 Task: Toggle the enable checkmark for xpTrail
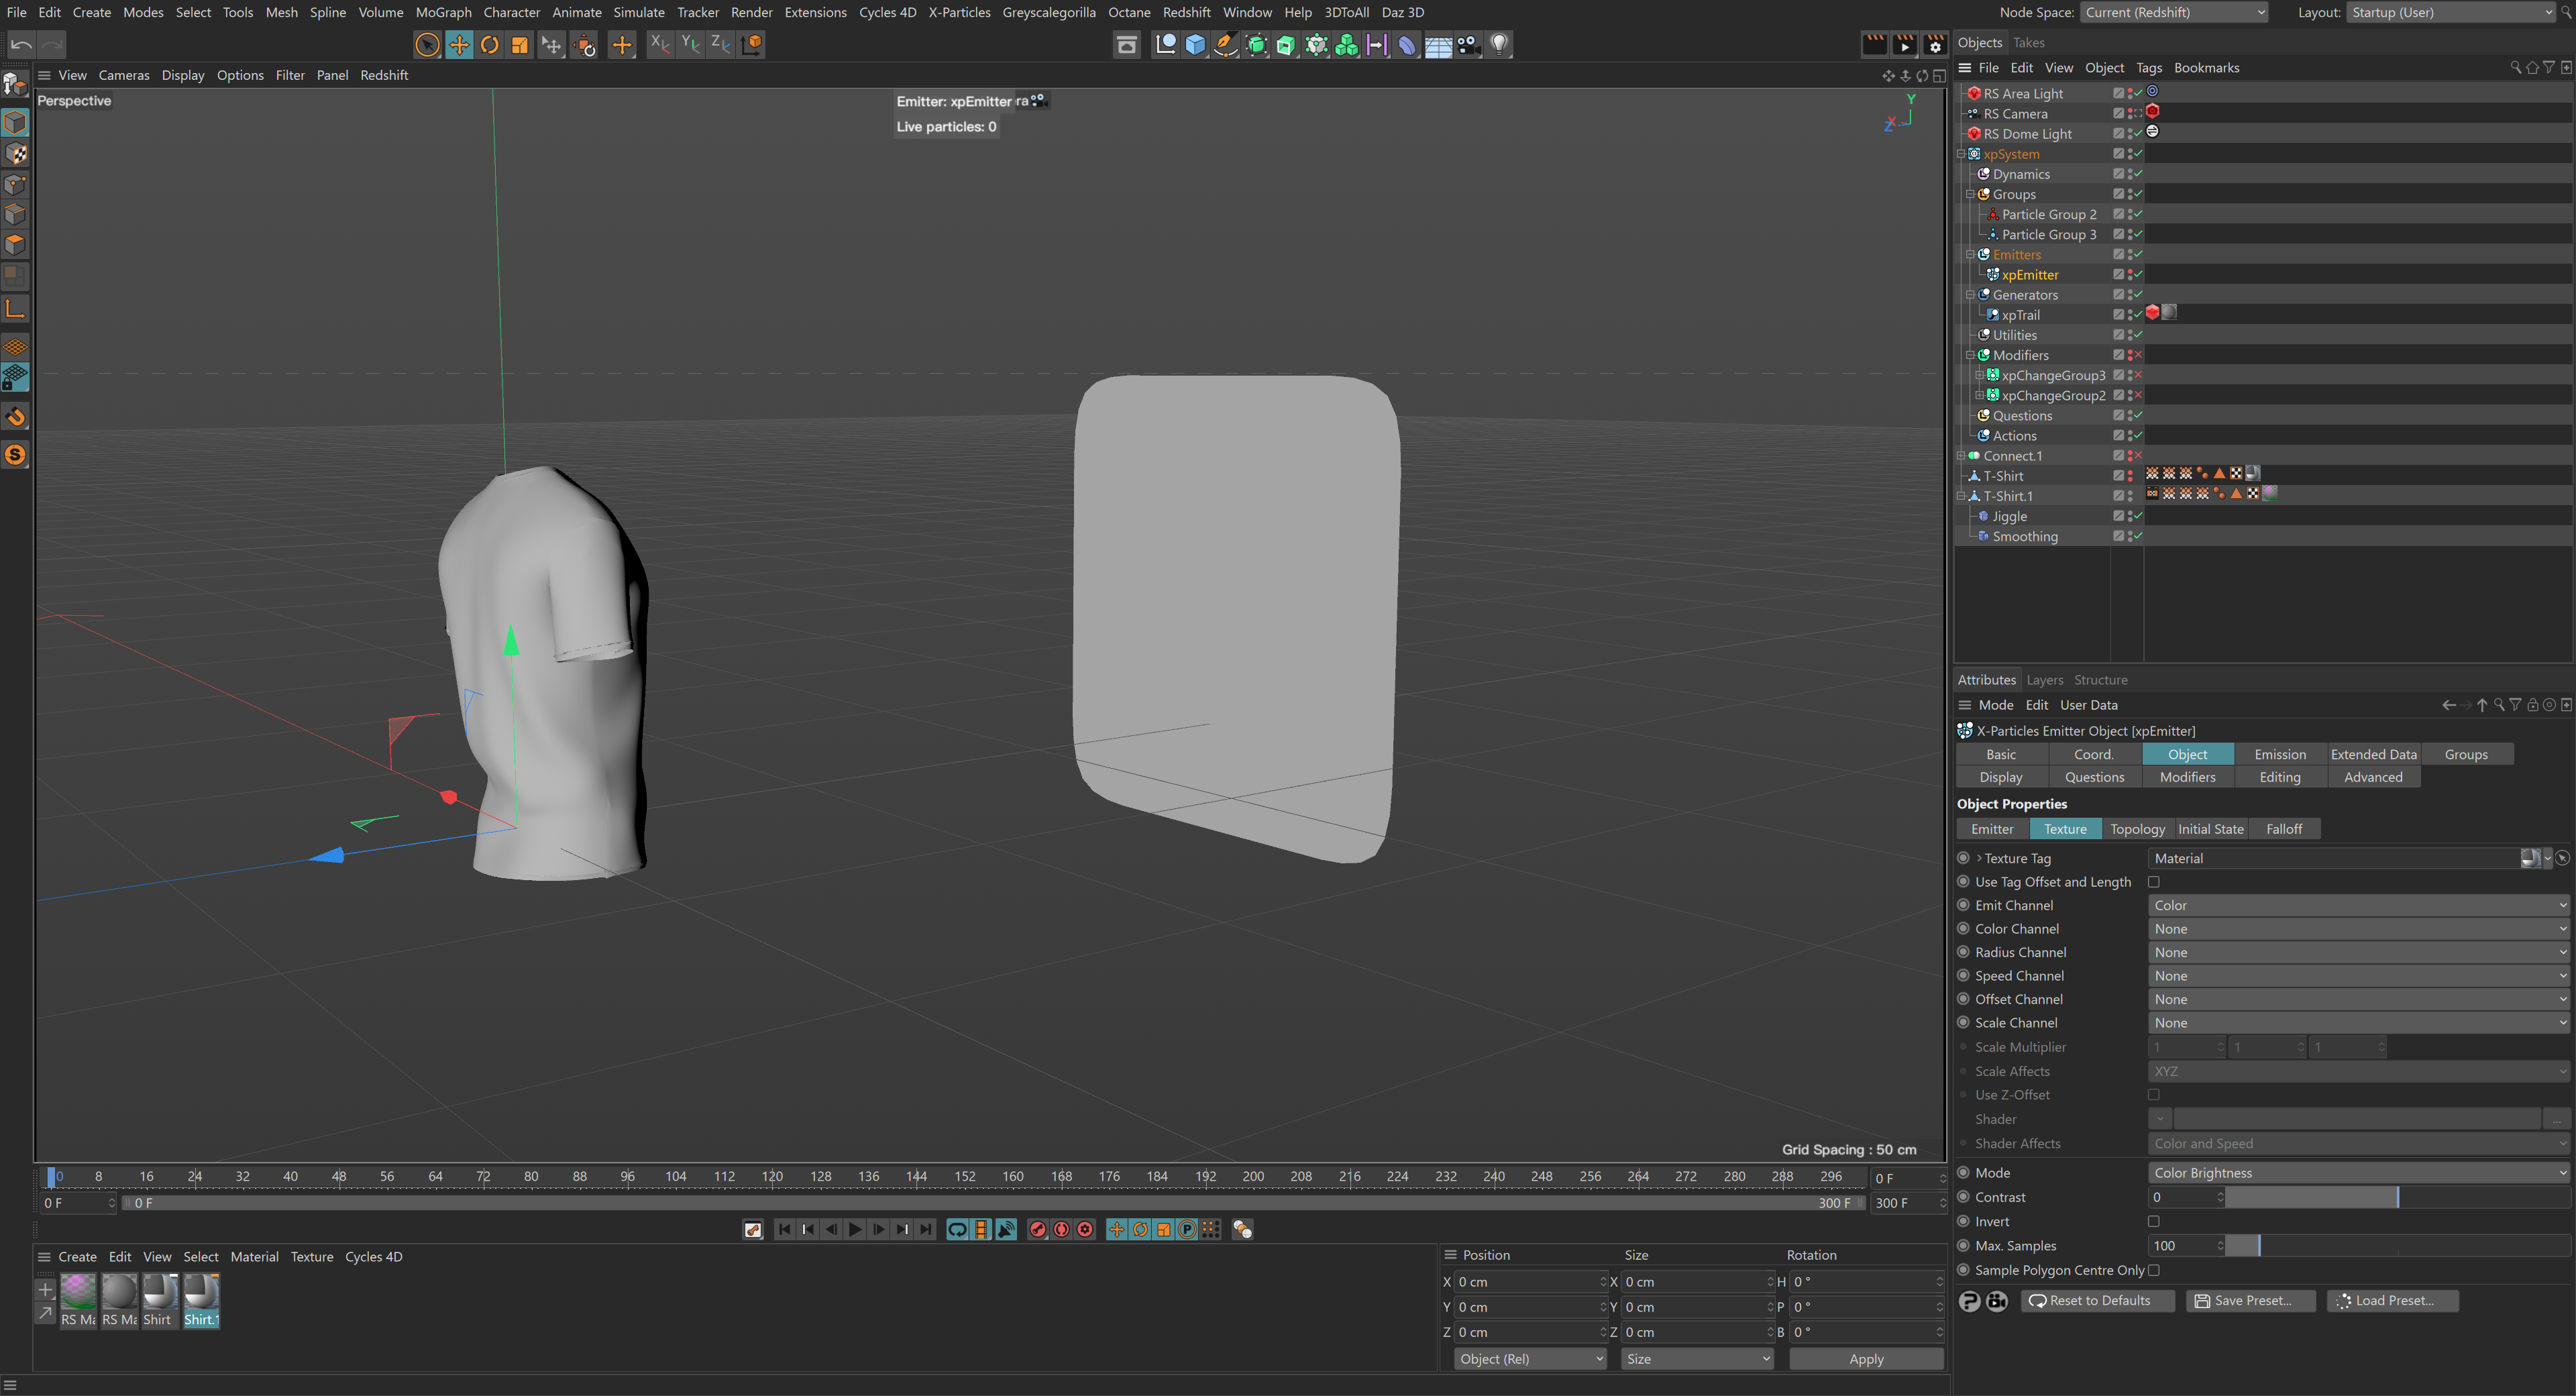tap(2138, 315)
